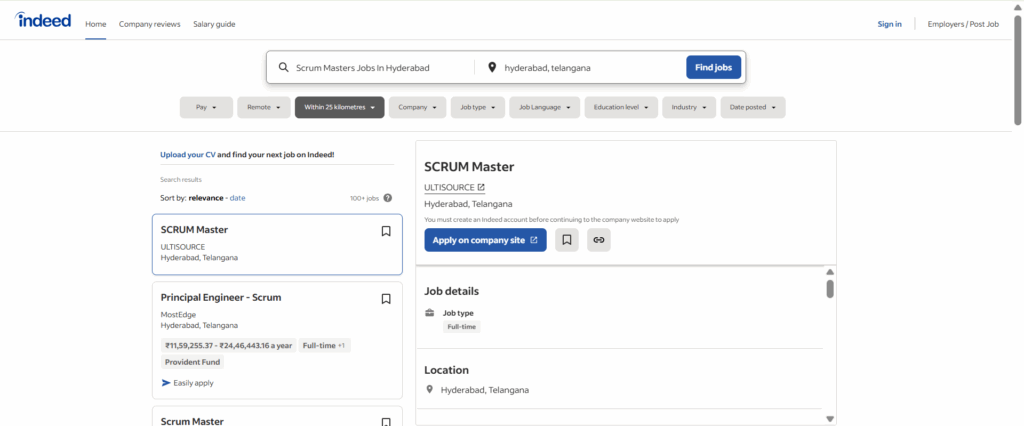This screenshot has width=1024, height=426.
Task: Click the Find jobs button
Action: [x=714, y=67]
